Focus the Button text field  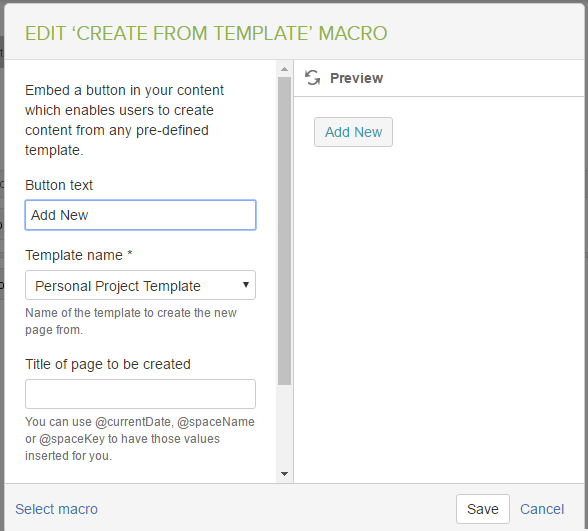click(140, 215)
